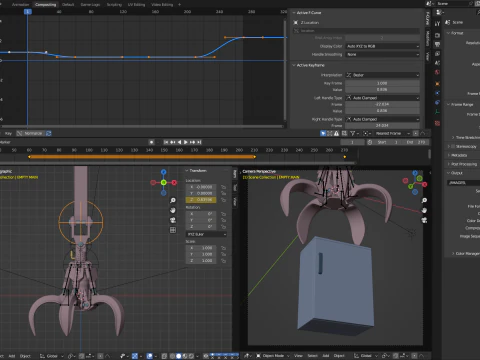Screen dimensions: 480x360
Task: Open the Output properties tab
Action: pos(437,44)
